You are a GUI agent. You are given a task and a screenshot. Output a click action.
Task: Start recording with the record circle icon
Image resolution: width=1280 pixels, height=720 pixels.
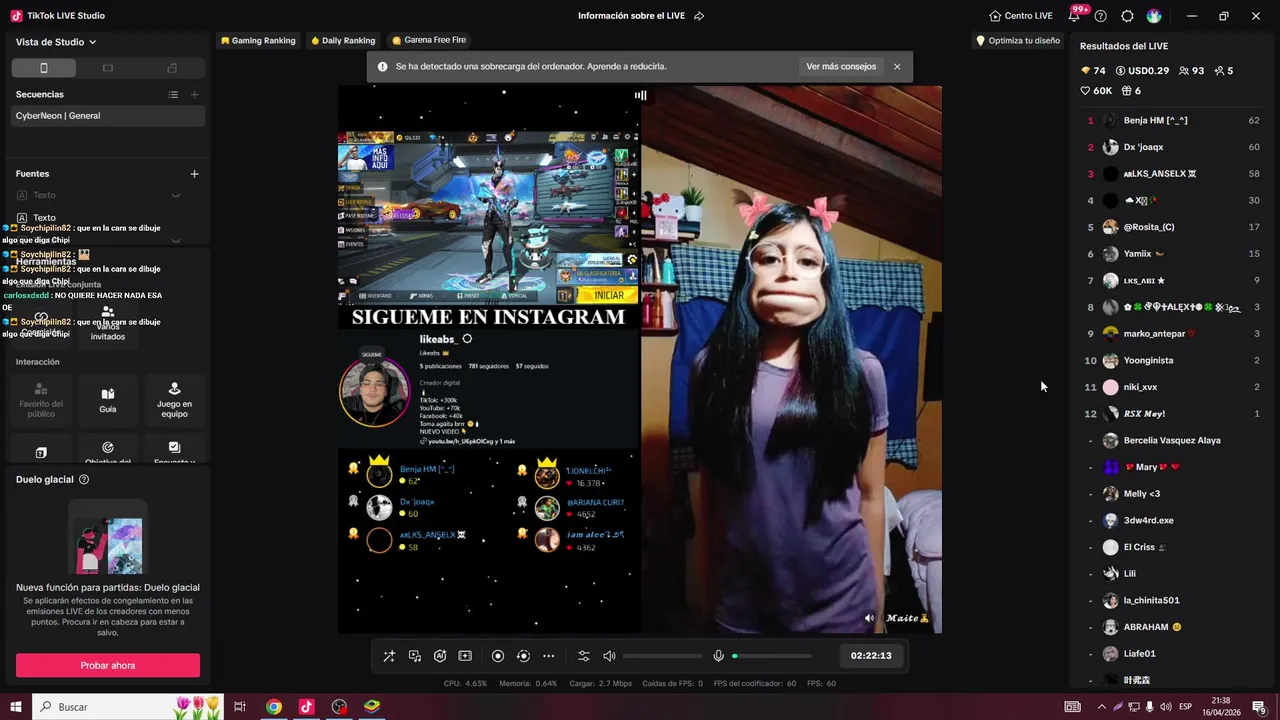[x=498, y=656]
